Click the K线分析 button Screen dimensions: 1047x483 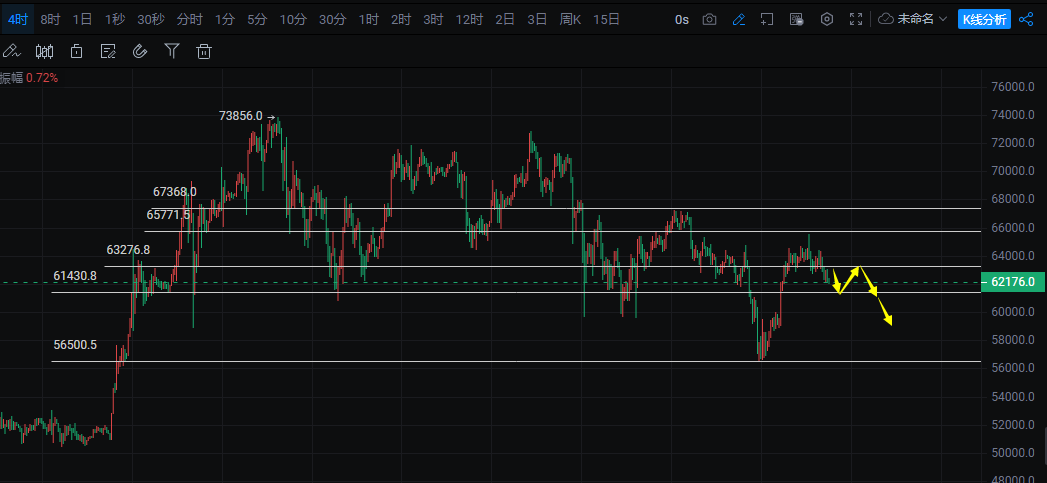[x=983, y=19]
